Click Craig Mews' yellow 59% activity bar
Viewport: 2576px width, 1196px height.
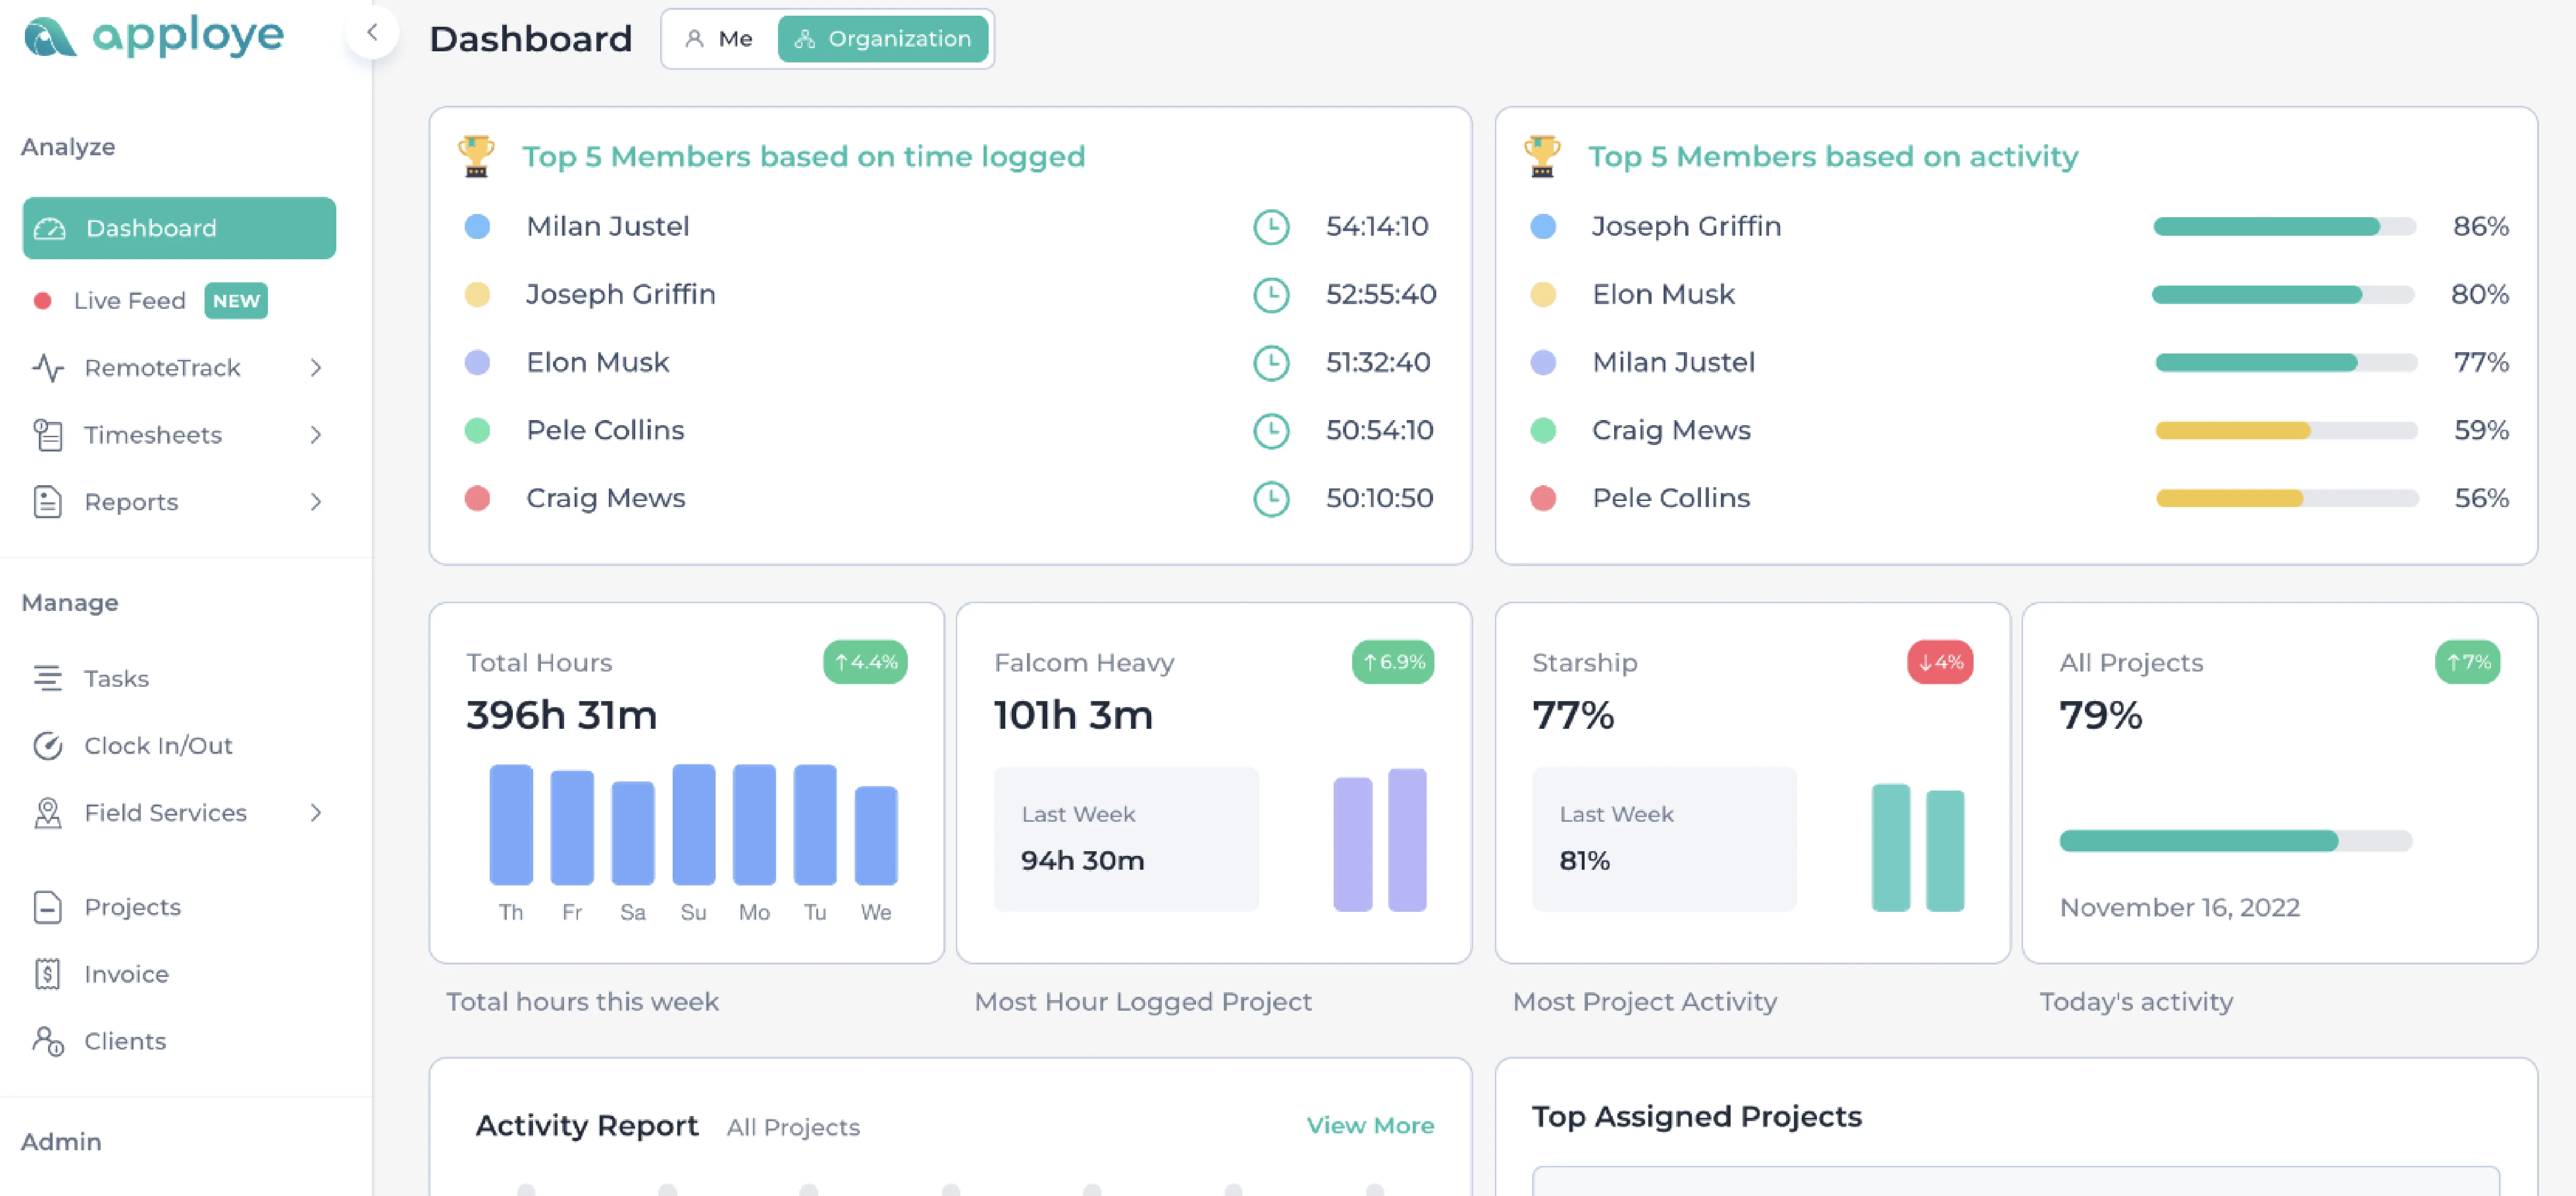click(x=2286, y=431)
